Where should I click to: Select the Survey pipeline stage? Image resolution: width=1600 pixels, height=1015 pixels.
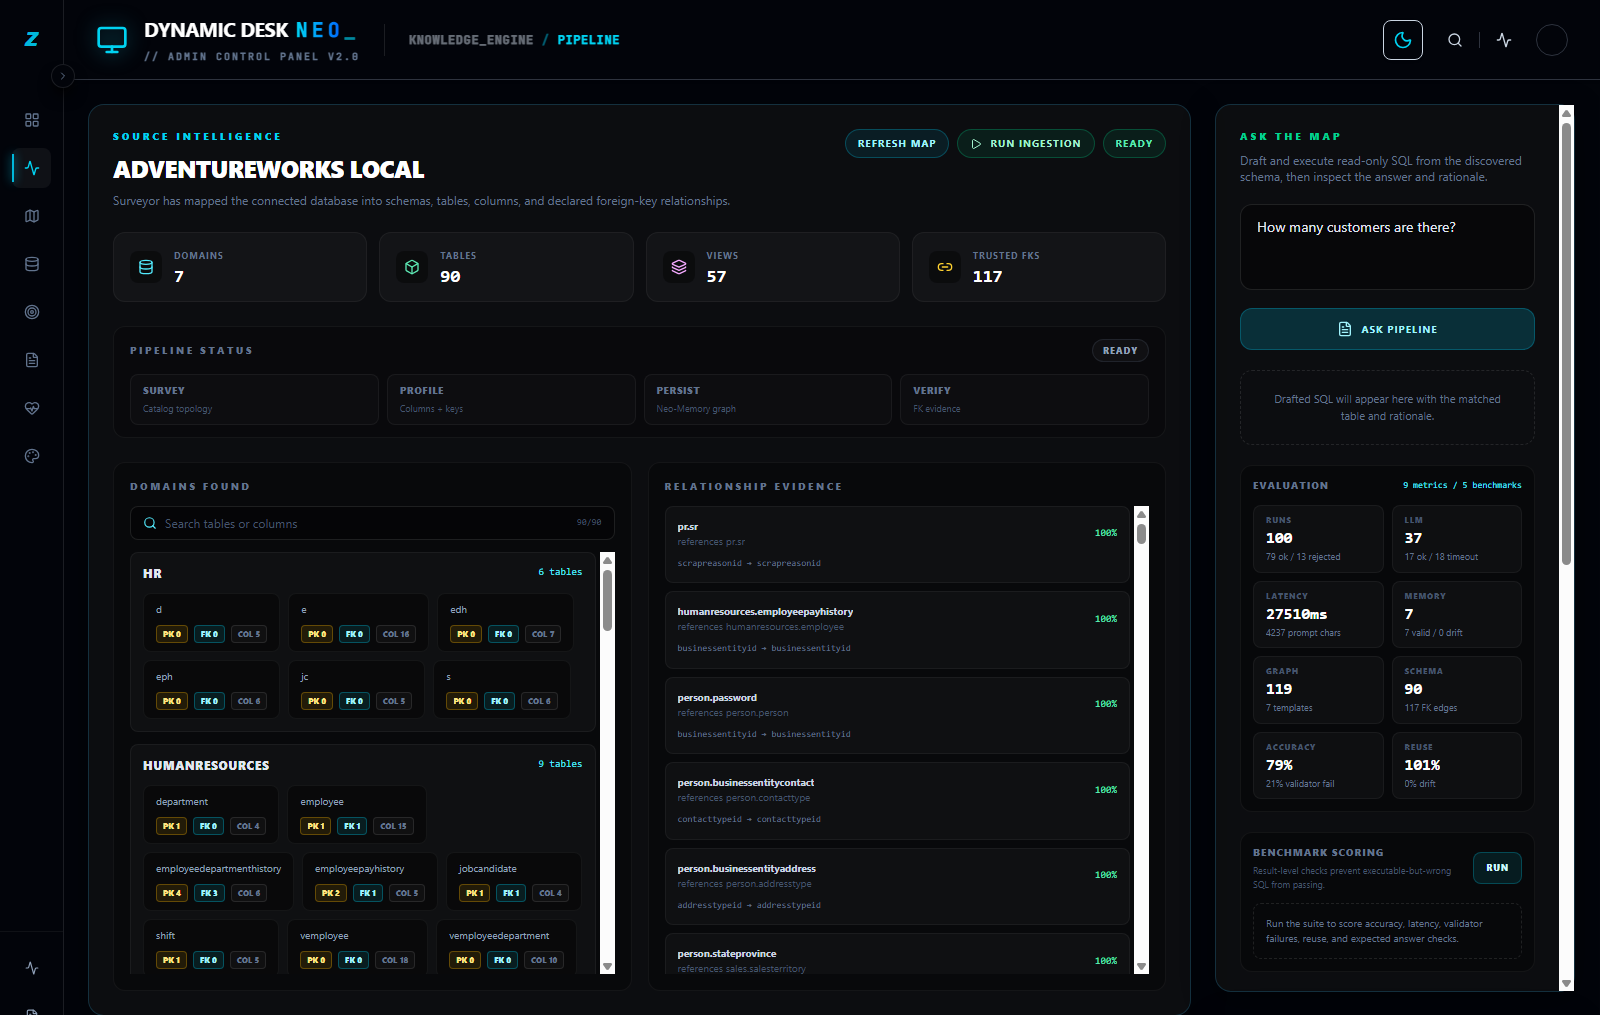tap(254, 399)
